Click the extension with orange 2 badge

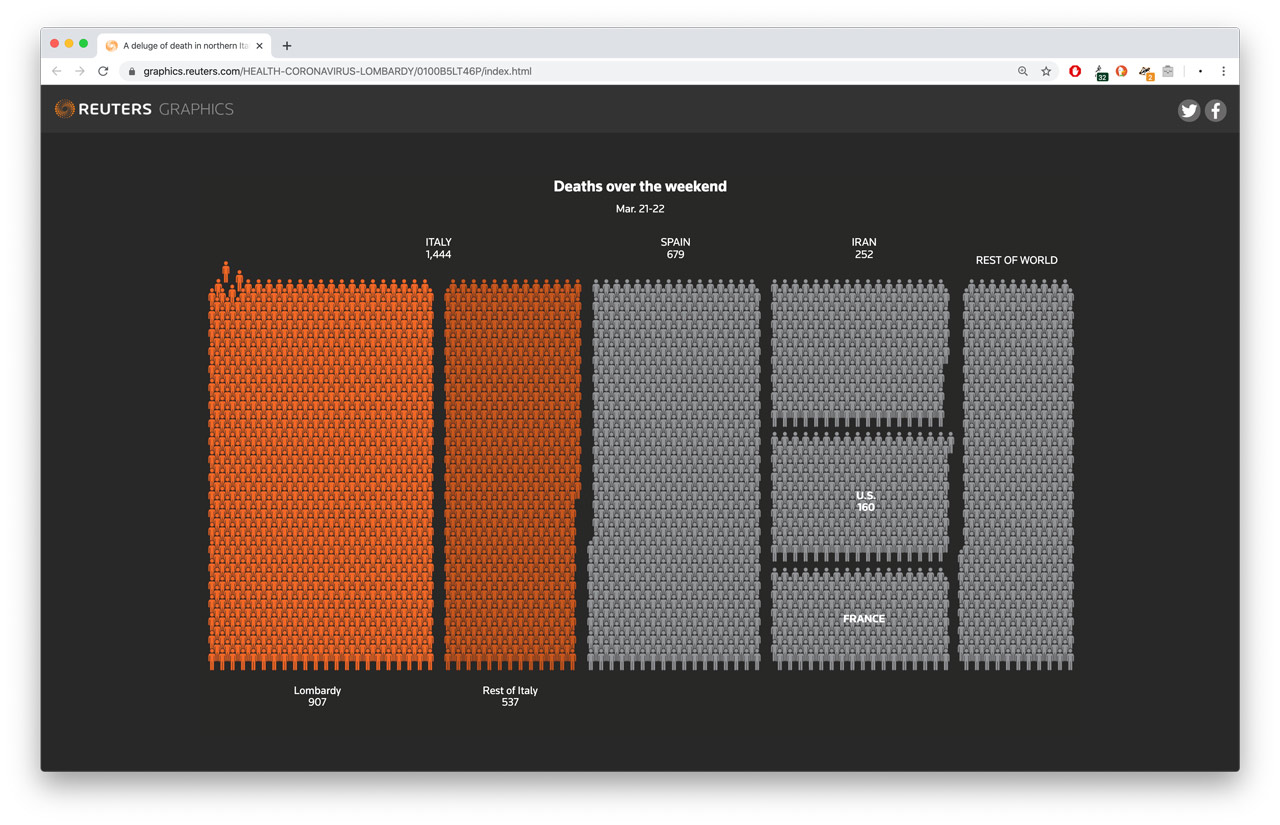pos(1146,73)
